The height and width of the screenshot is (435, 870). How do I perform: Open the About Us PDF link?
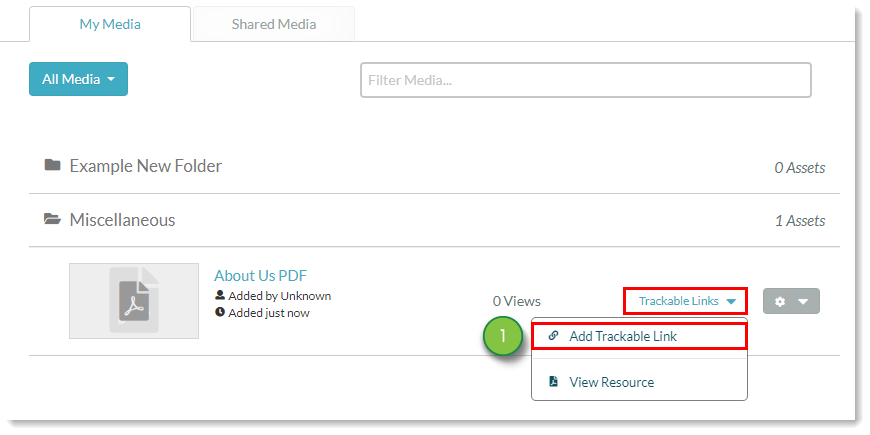pyautogui.click(x=260, y=276)
